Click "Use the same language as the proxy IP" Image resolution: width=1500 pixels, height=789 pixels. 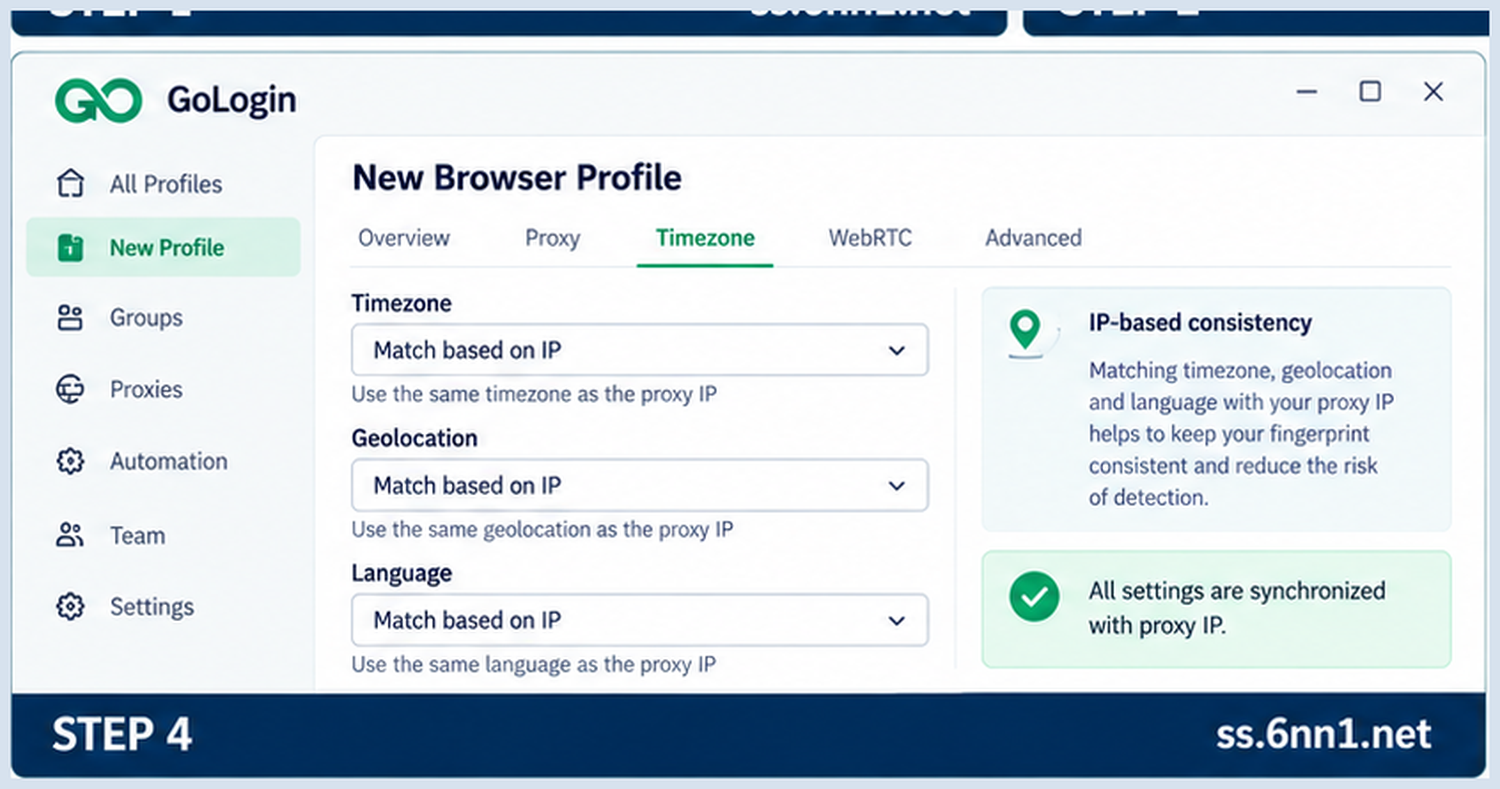click(x=533, y=664)
